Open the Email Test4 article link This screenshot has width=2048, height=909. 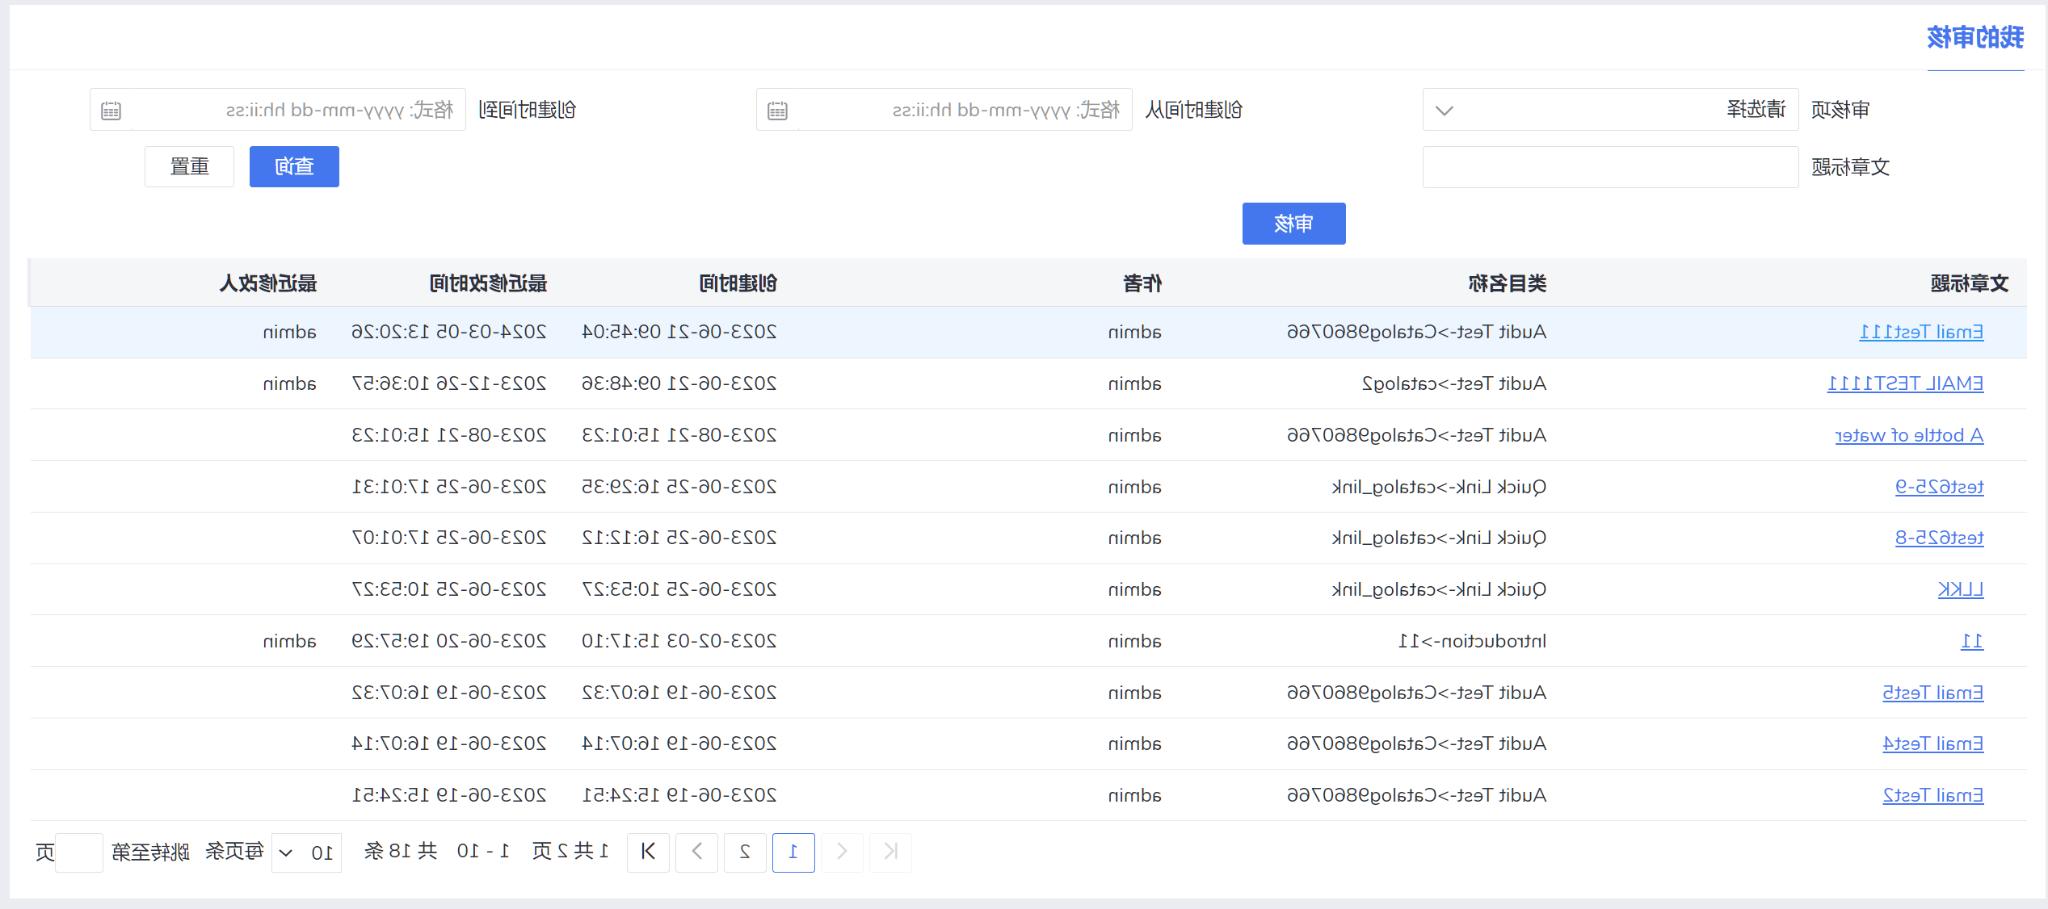coord(1933,744)
